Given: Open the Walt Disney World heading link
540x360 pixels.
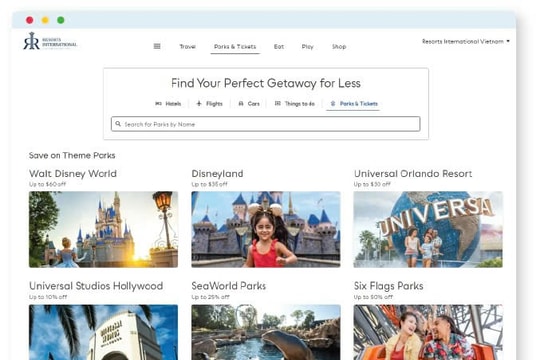Looking at the screenshot, I should pos(73,173).
